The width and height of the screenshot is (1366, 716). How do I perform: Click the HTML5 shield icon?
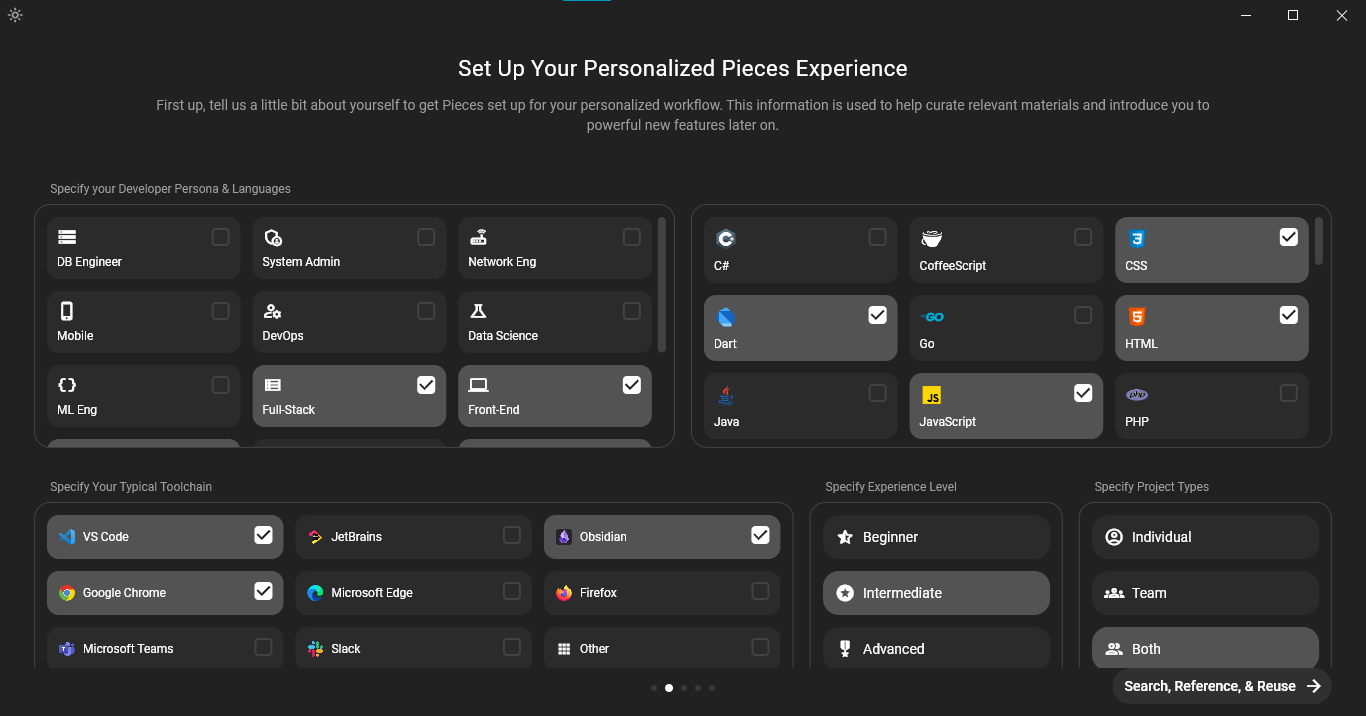1137,317
